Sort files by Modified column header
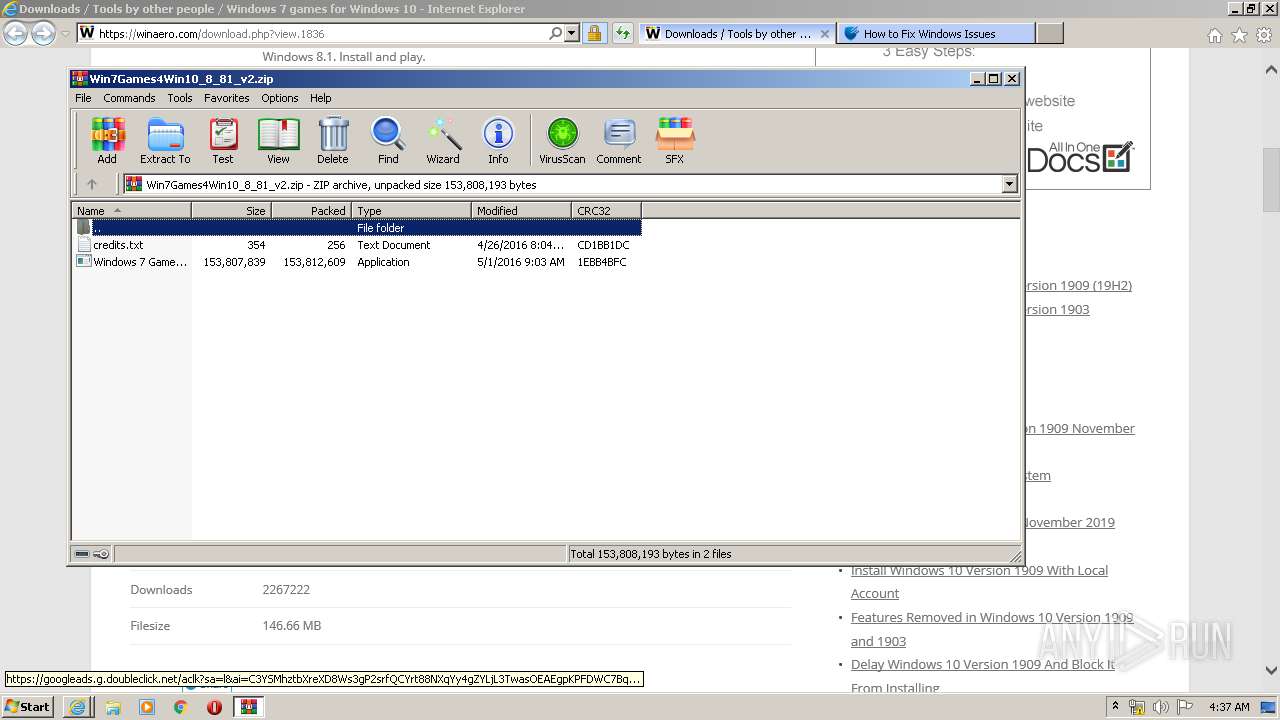This screenshot has height=720, width=1280. coord(521,210)
